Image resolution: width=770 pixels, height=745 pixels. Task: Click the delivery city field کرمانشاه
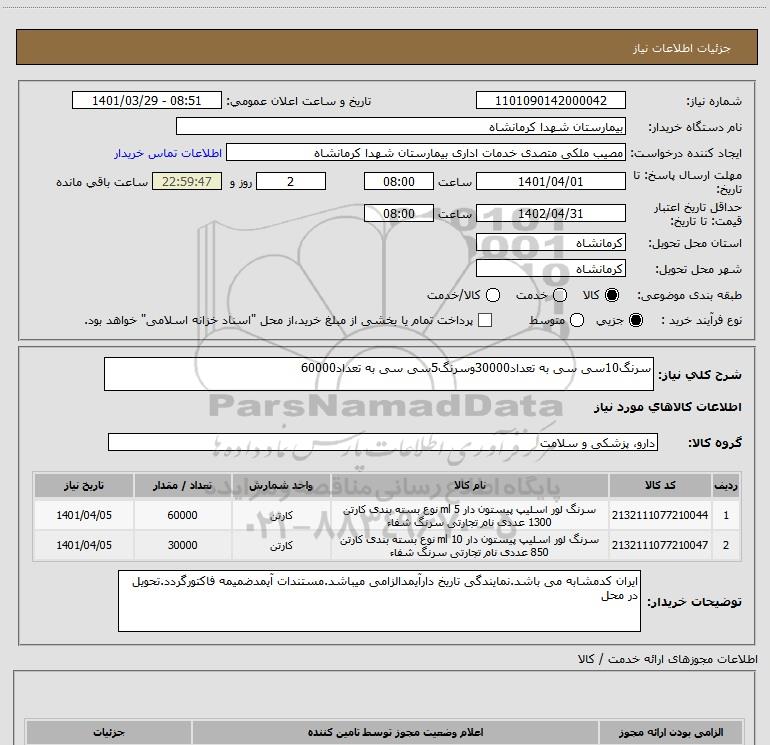(x=550, y=269)
